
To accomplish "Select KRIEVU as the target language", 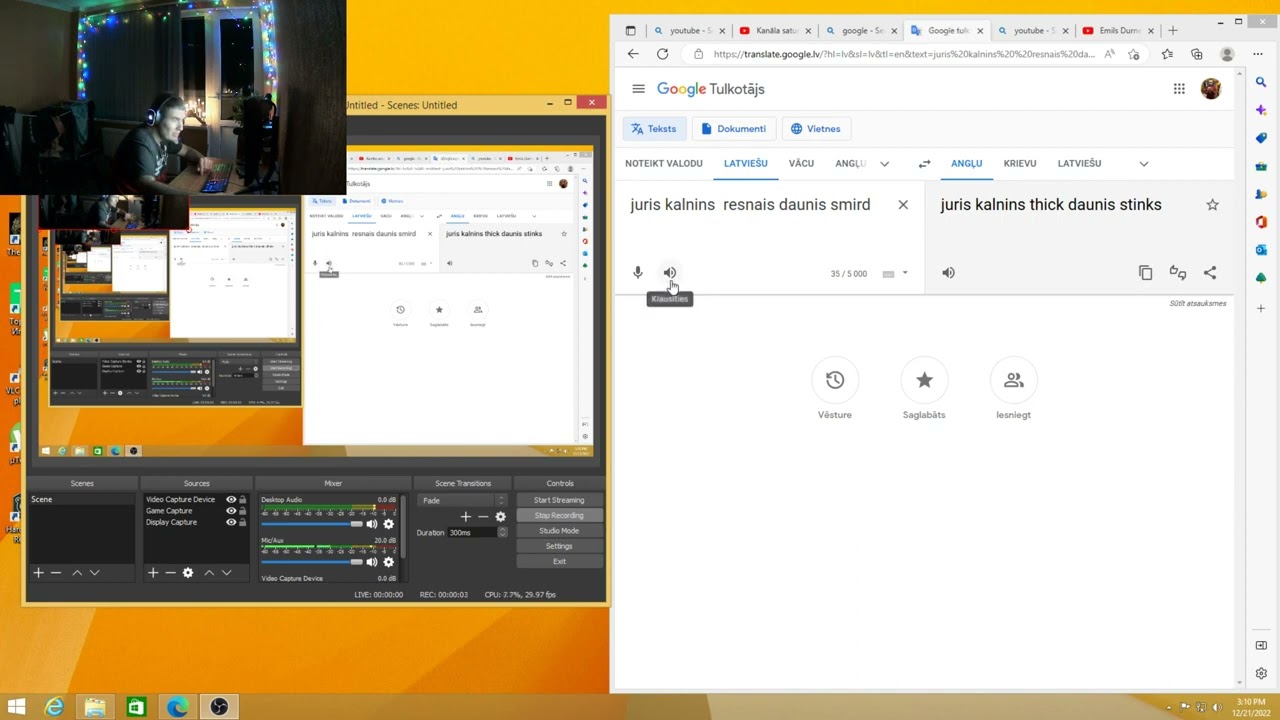I will point(1019,164).
